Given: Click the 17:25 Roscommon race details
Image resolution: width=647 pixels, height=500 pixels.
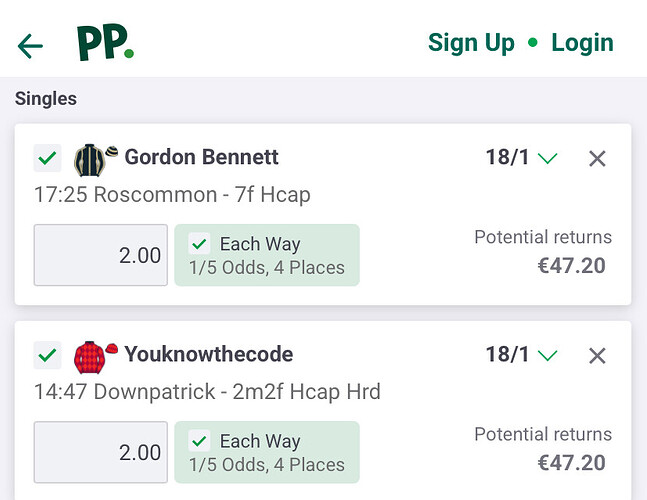Looking at the screenshot, I should point(172,195).
